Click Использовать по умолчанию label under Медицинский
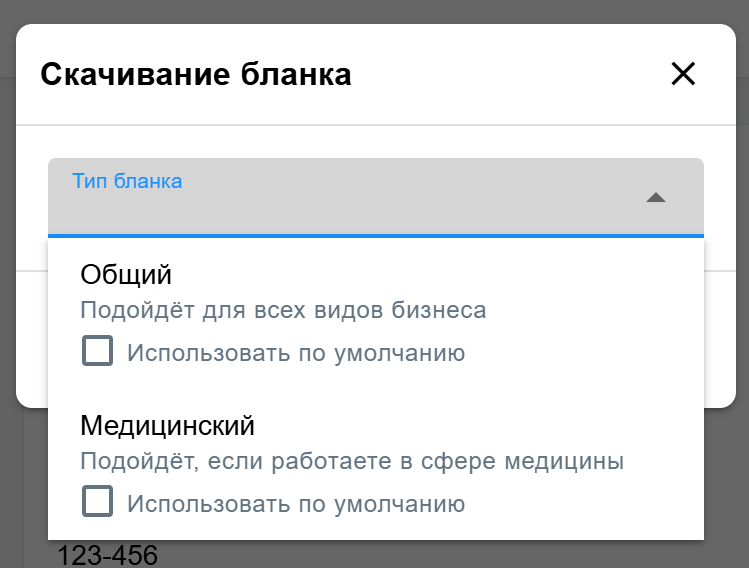 point(296,504)
